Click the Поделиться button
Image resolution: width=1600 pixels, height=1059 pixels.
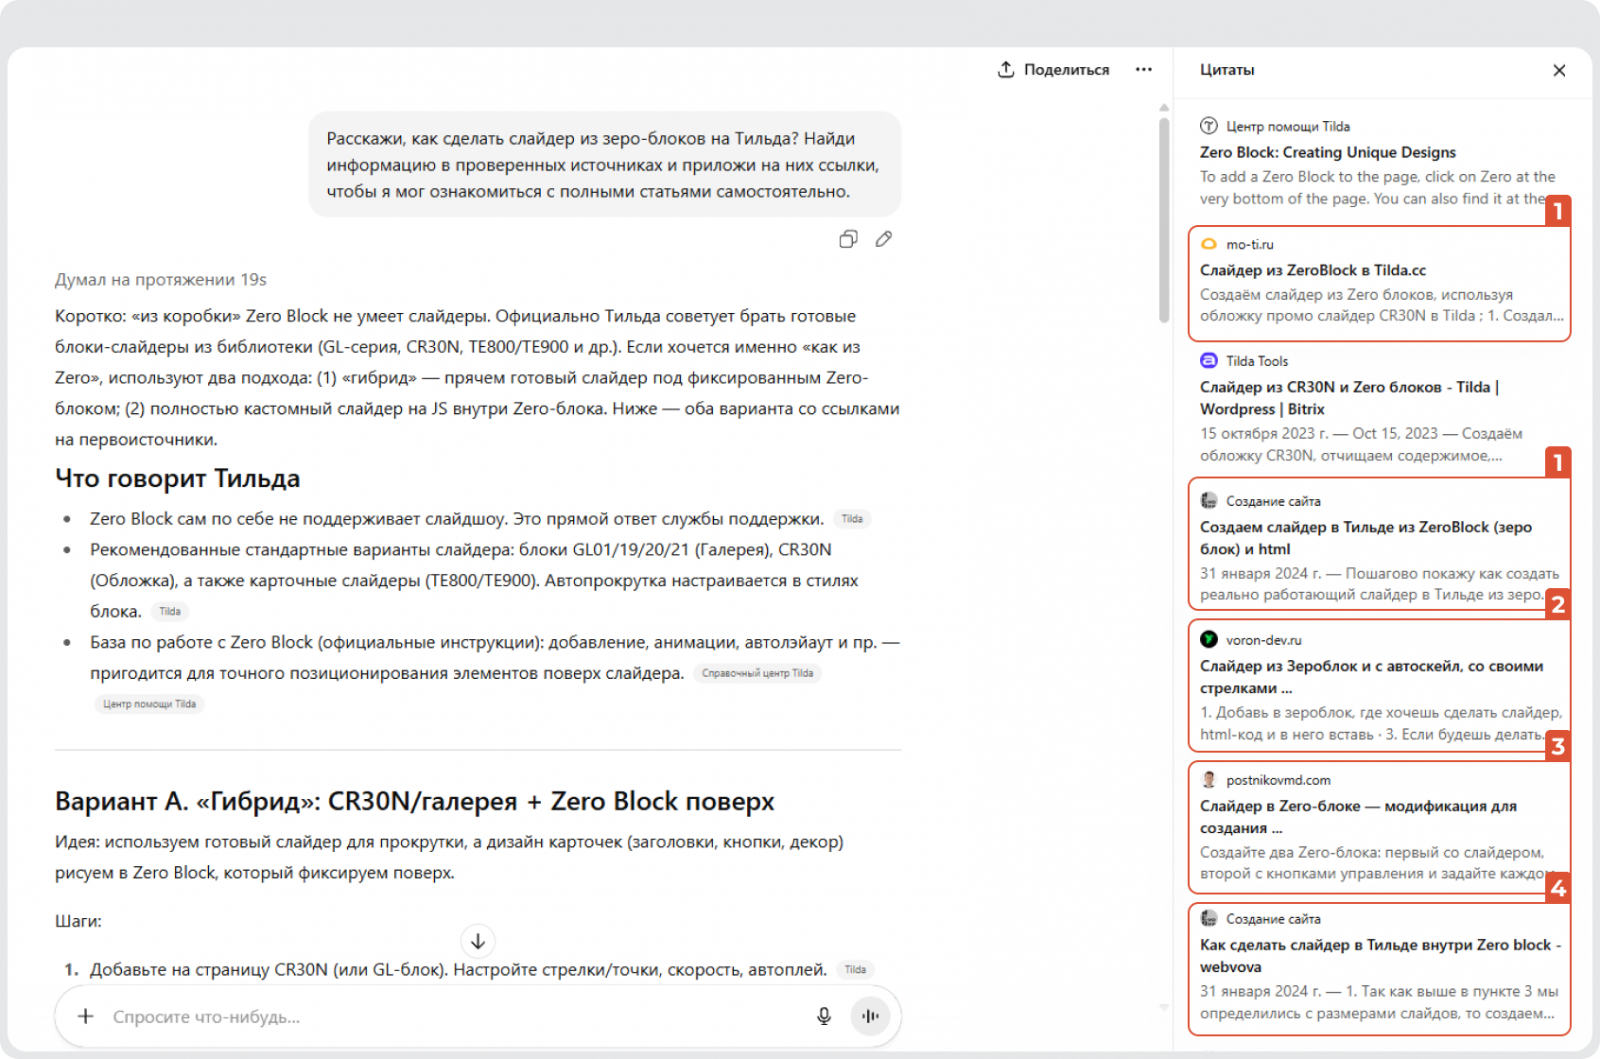[1054, 69]
